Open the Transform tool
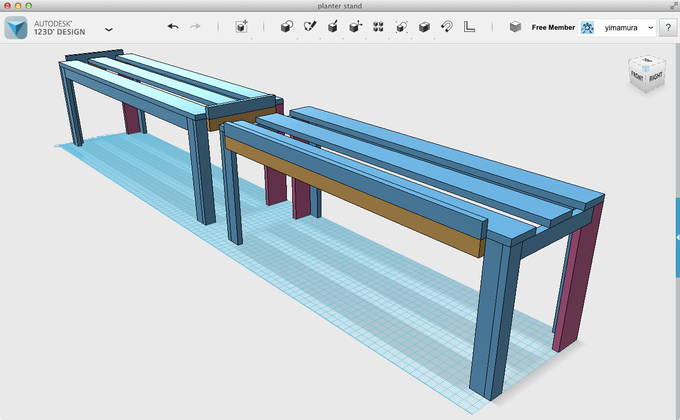This screenshot has height=420, width=680. click(x=242, y=27)
